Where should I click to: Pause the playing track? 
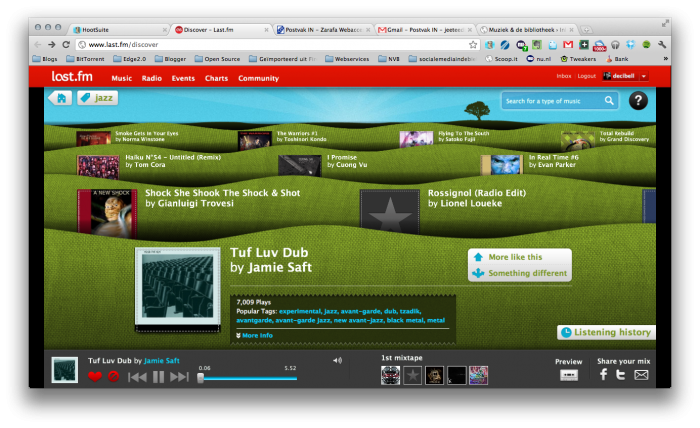pos(158,377)
